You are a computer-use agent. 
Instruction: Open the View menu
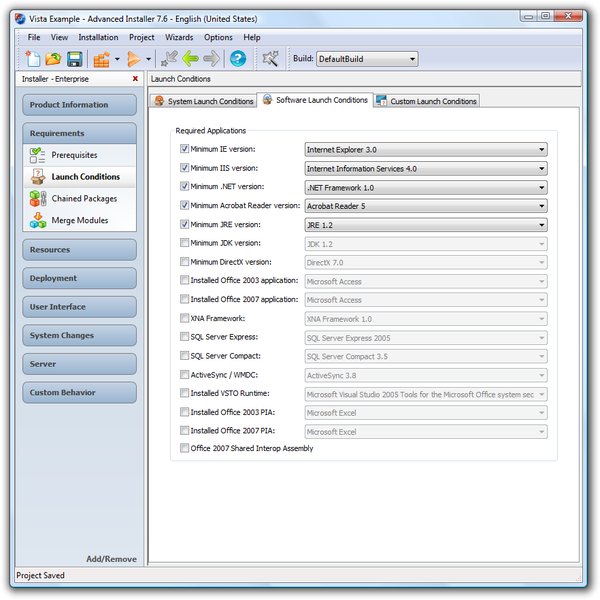tap(59, 38)
